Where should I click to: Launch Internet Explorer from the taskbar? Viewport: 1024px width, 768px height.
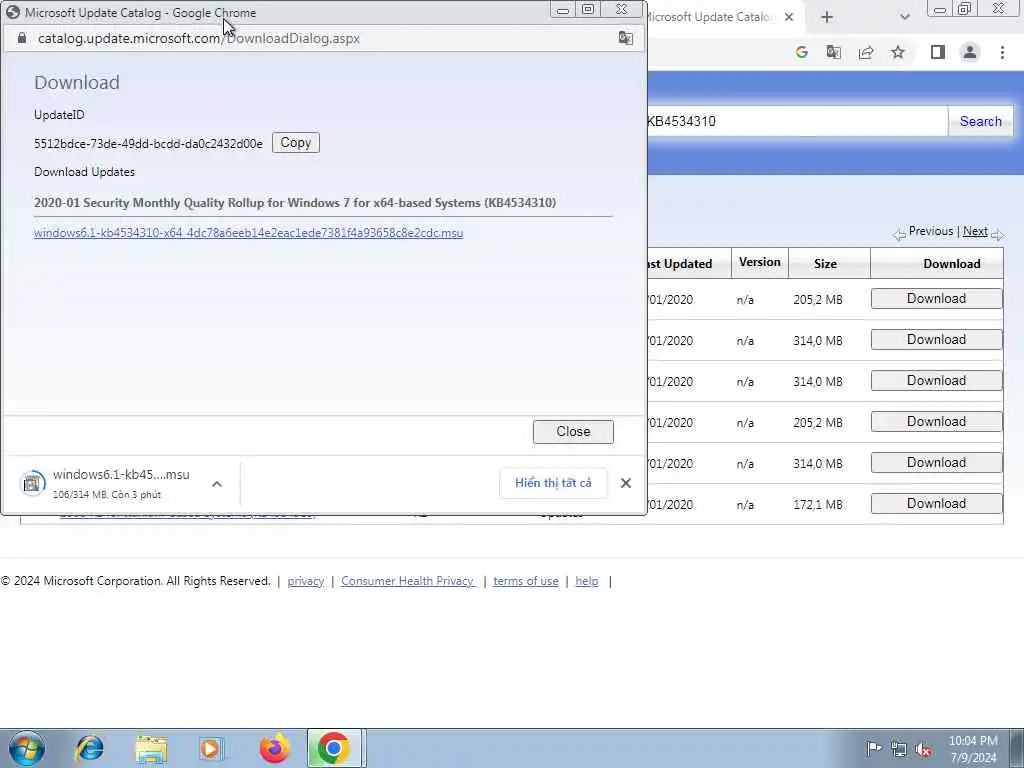tap(89, 748)
